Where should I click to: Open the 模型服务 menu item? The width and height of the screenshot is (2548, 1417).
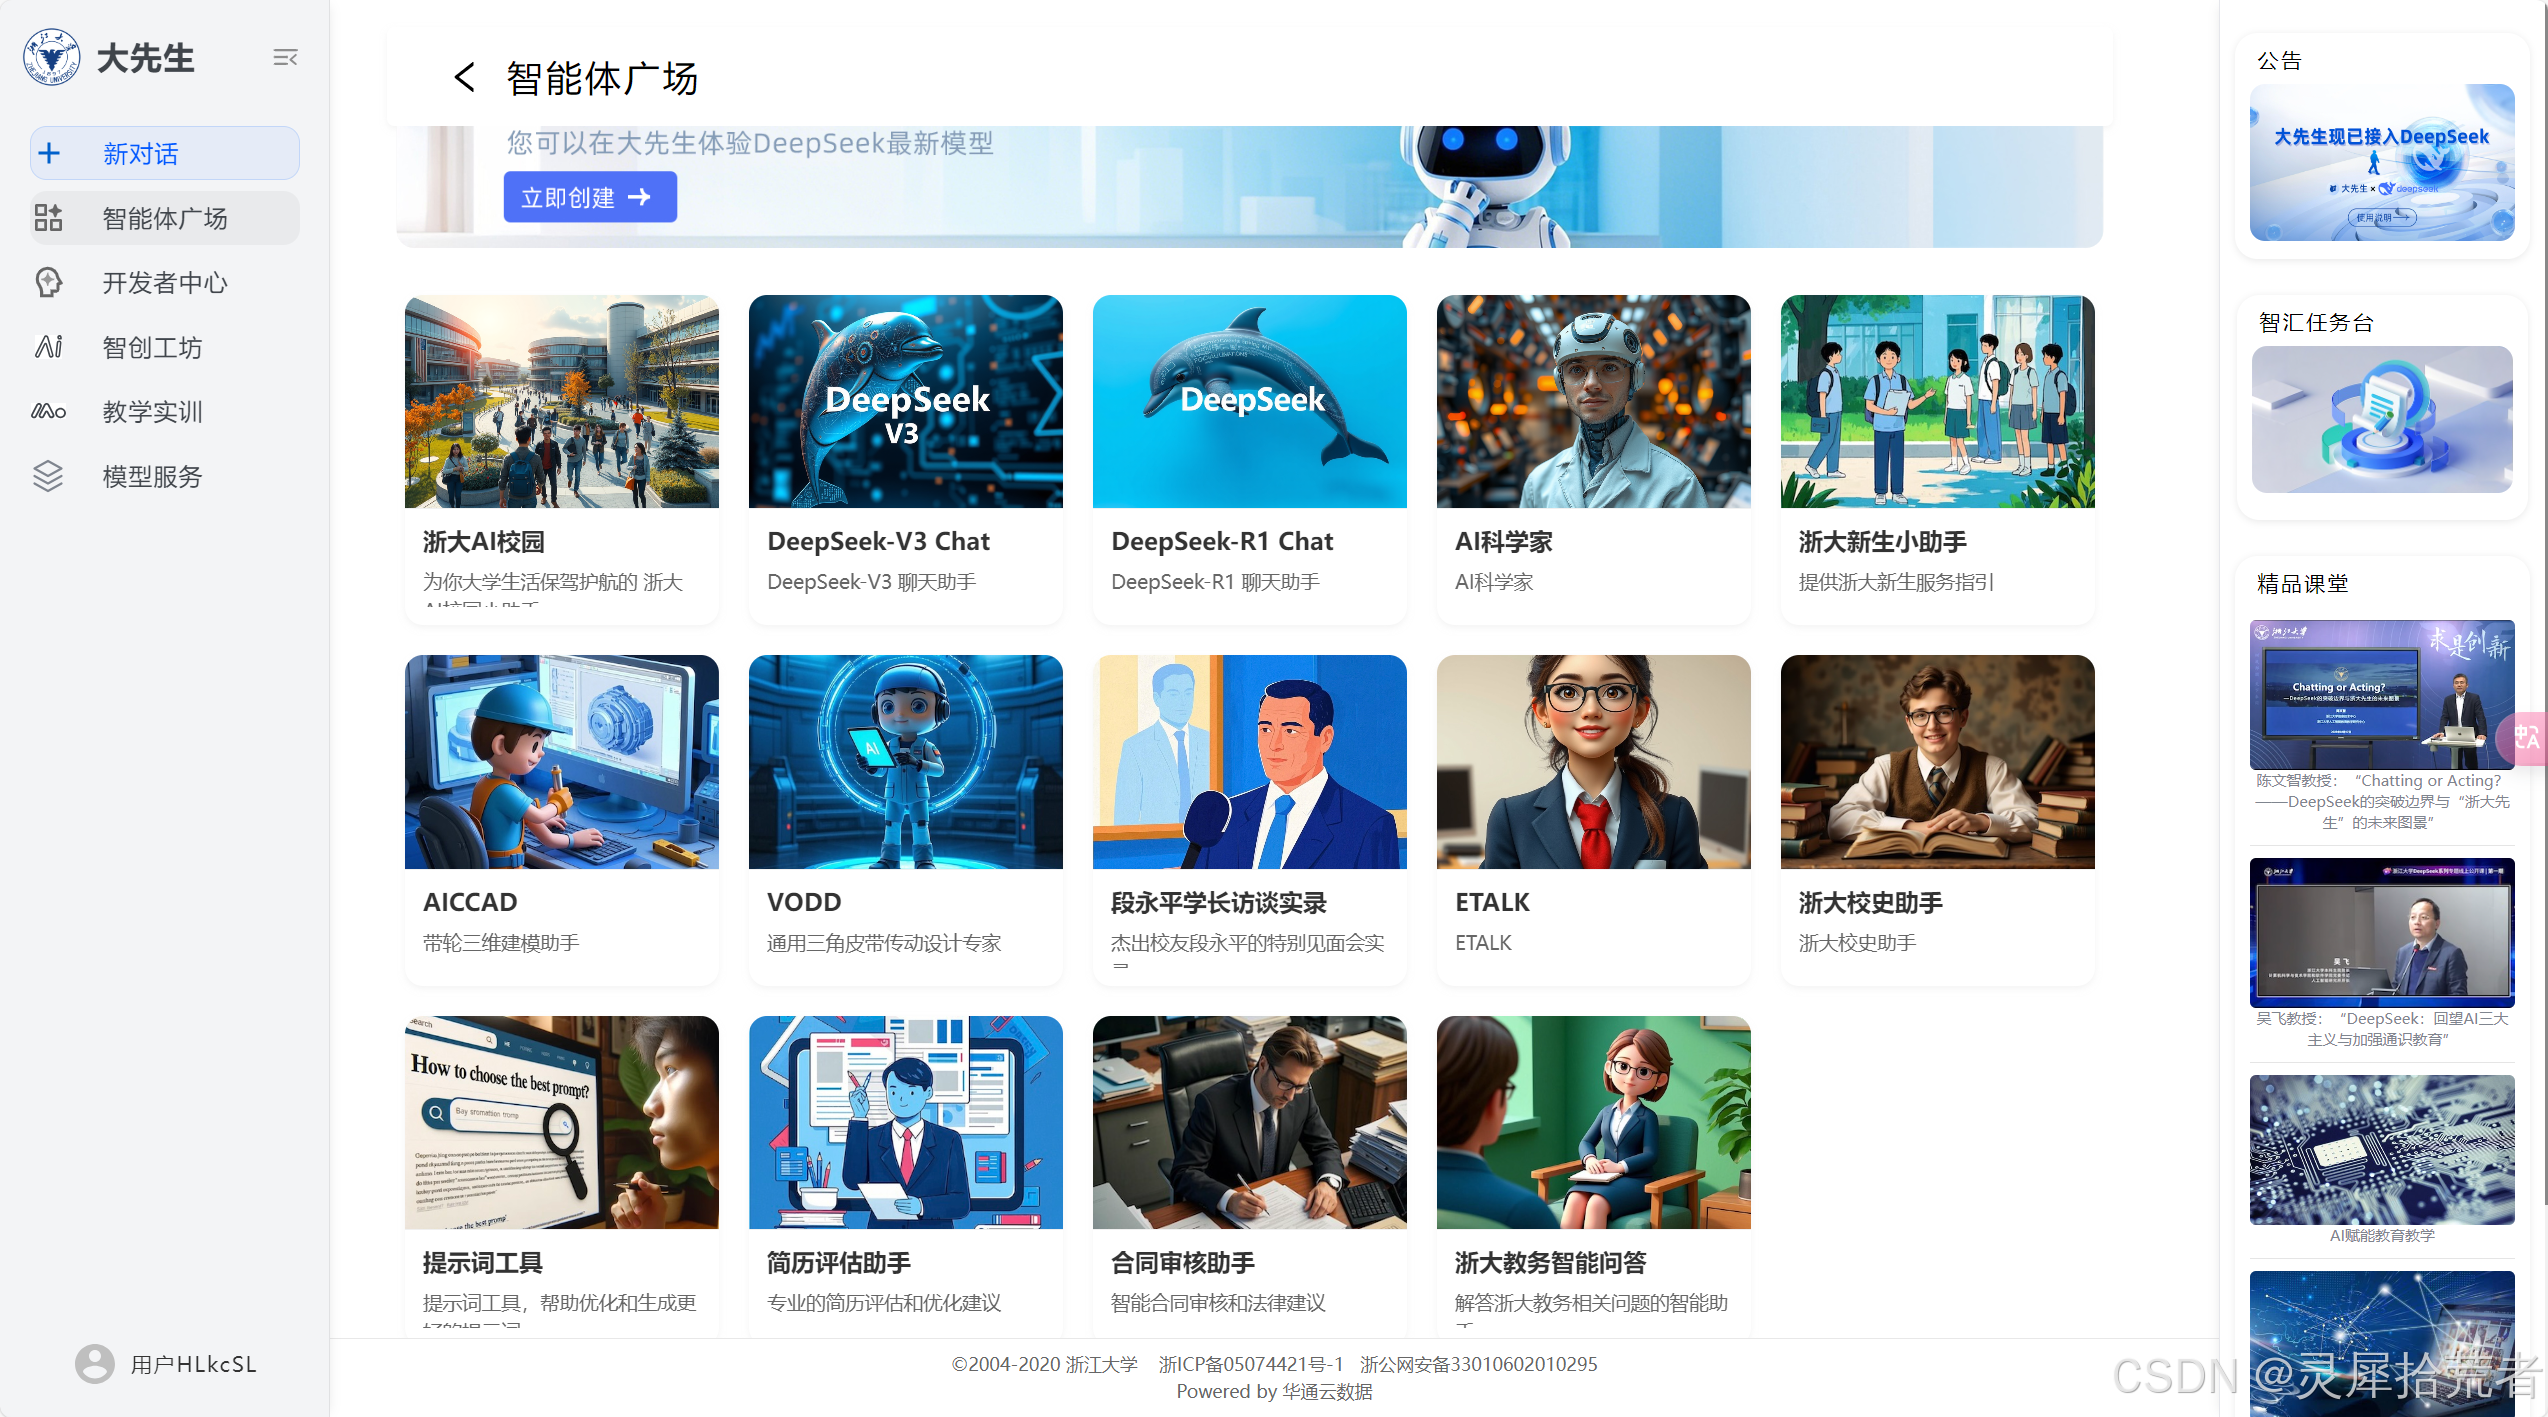(152, 476)
